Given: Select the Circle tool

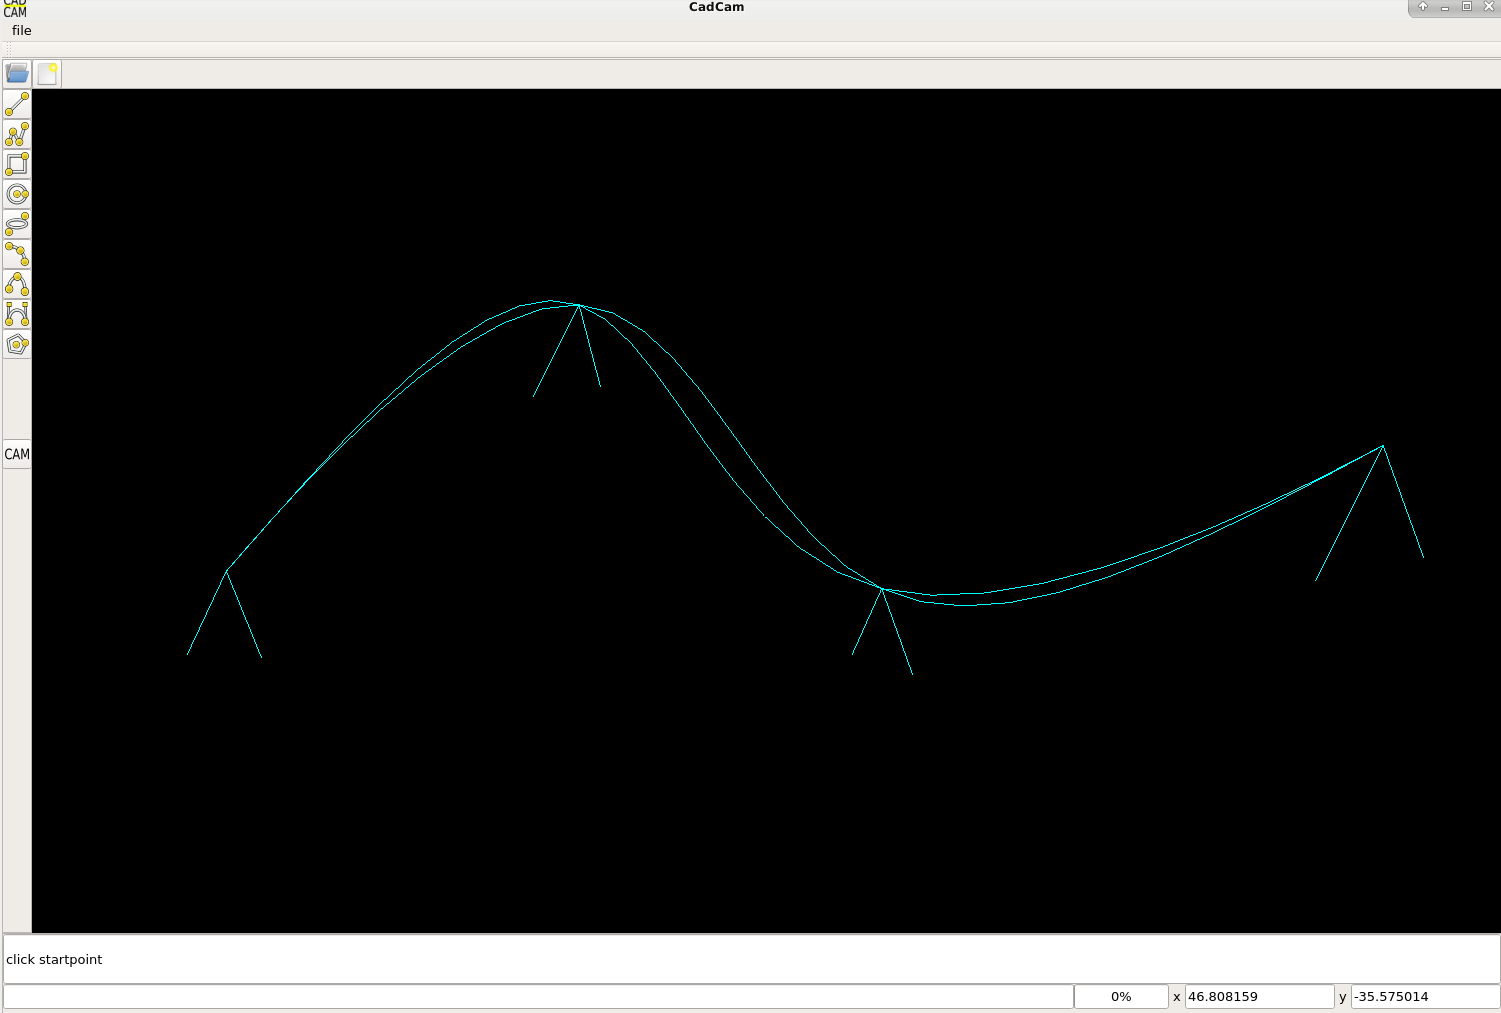Looking at the screenshot, I should tap(17, 194).
